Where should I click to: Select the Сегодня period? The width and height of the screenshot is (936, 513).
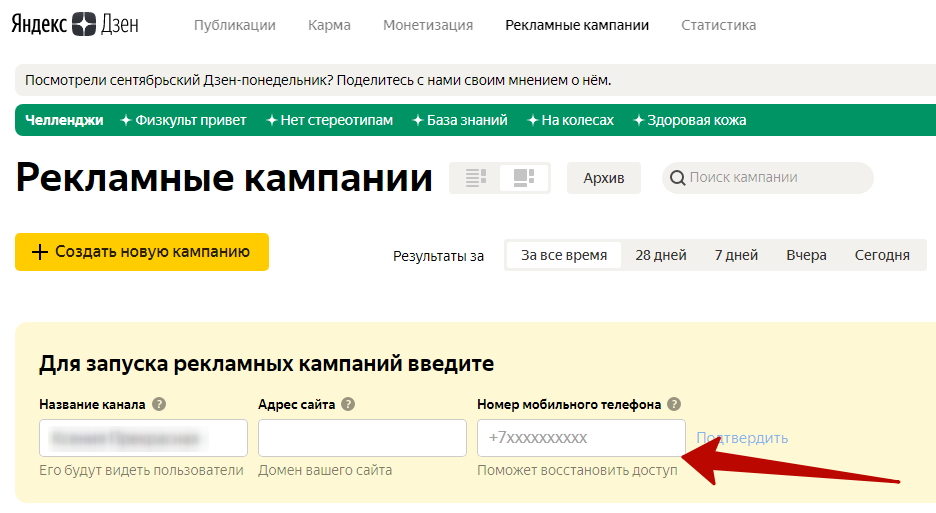point(882,255)
